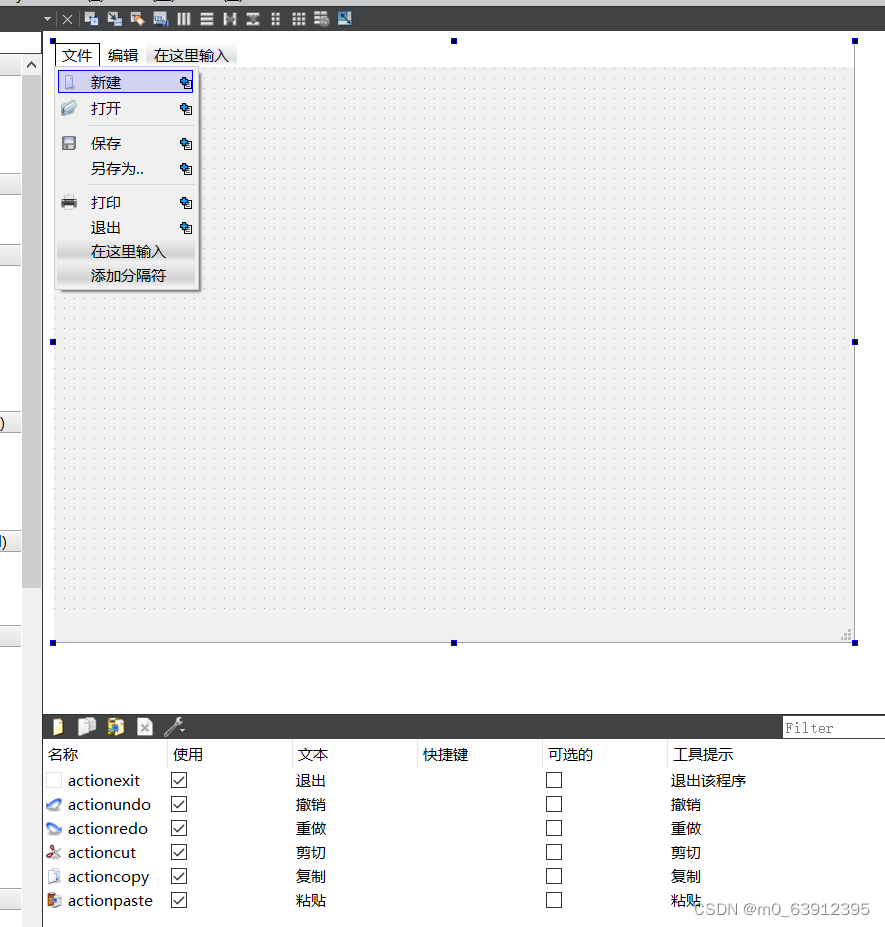885x927 pixels.
Task: Click the Lay Out Horizontally icon
Action: pos(184,18)
